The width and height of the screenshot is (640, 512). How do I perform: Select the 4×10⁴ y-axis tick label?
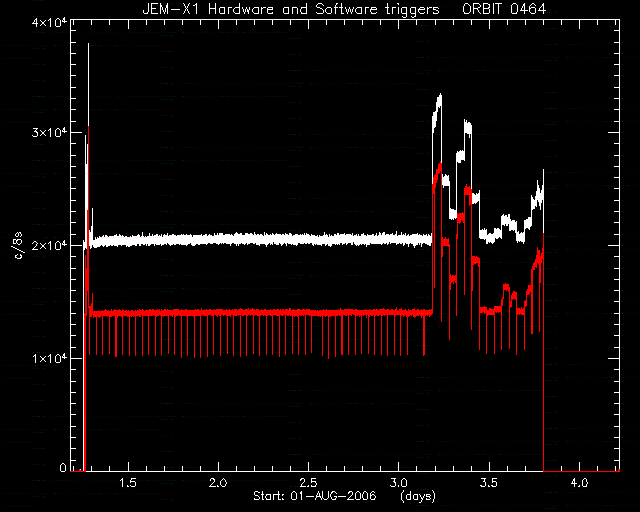(x=49, y=23)
